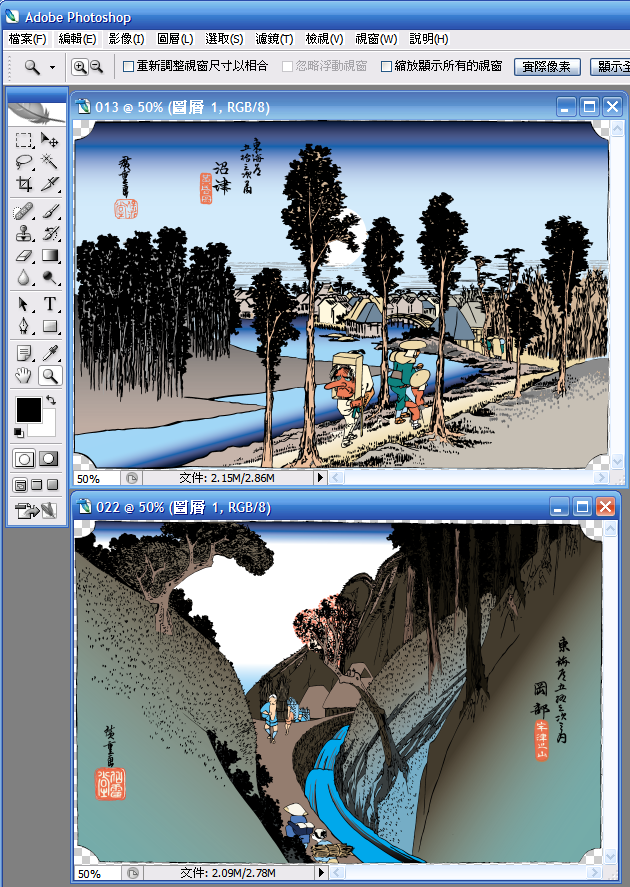Click 文件: 2.09M/2.78M status text
Screen dimensions: 630x887
(228, 873)
